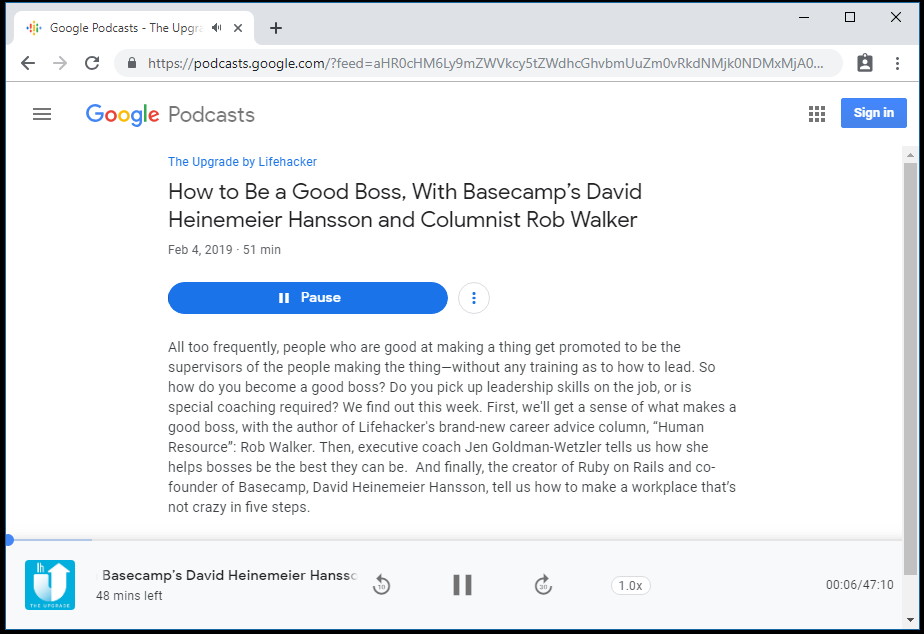Open a new browser tab
This screenshot has height=634, width=924.
pos(276,28)
